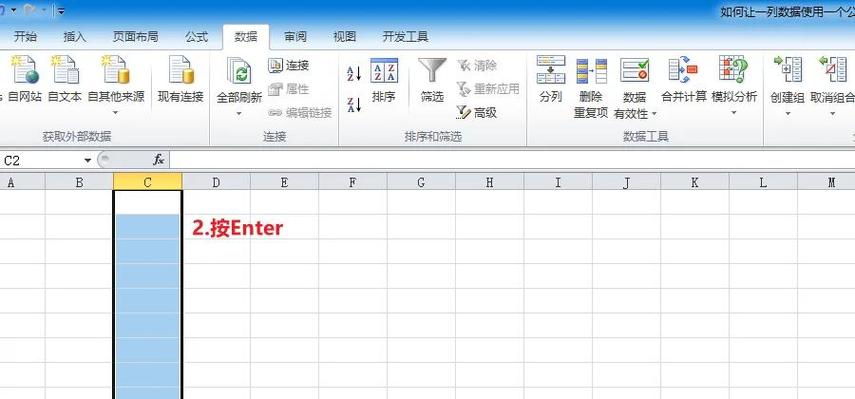855x399 pixels.
Task: Click the Data Validation (数据有效性) icon
Action: 634,71
